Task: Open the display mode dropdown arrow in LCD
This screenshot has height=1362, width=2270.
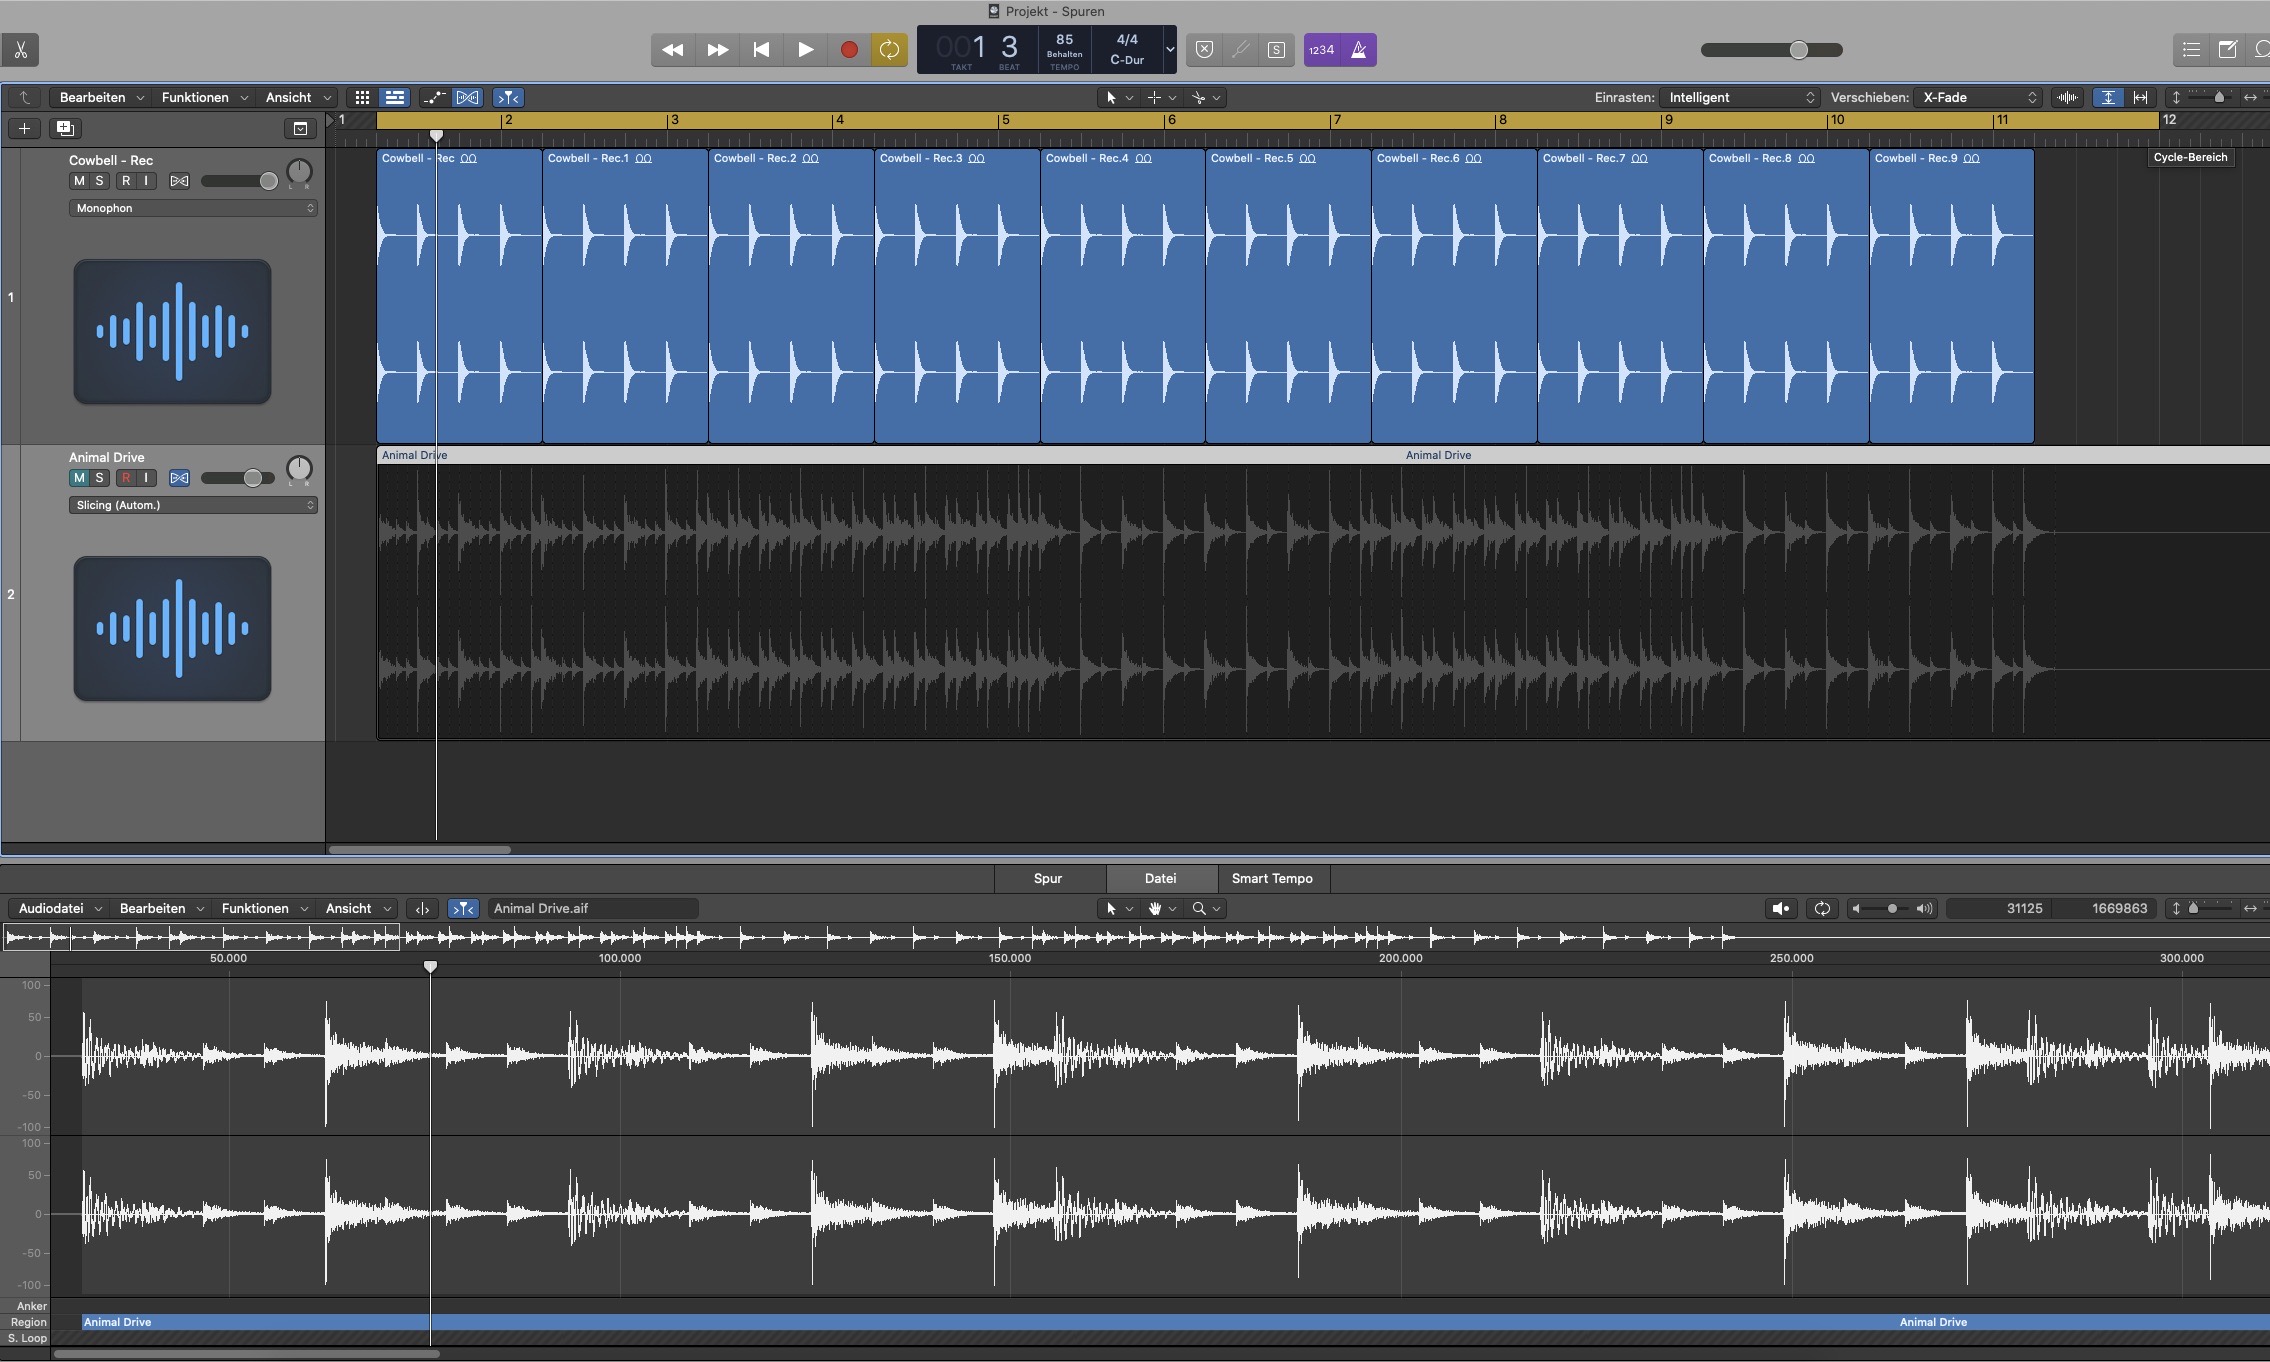Action: point(1170,50)
